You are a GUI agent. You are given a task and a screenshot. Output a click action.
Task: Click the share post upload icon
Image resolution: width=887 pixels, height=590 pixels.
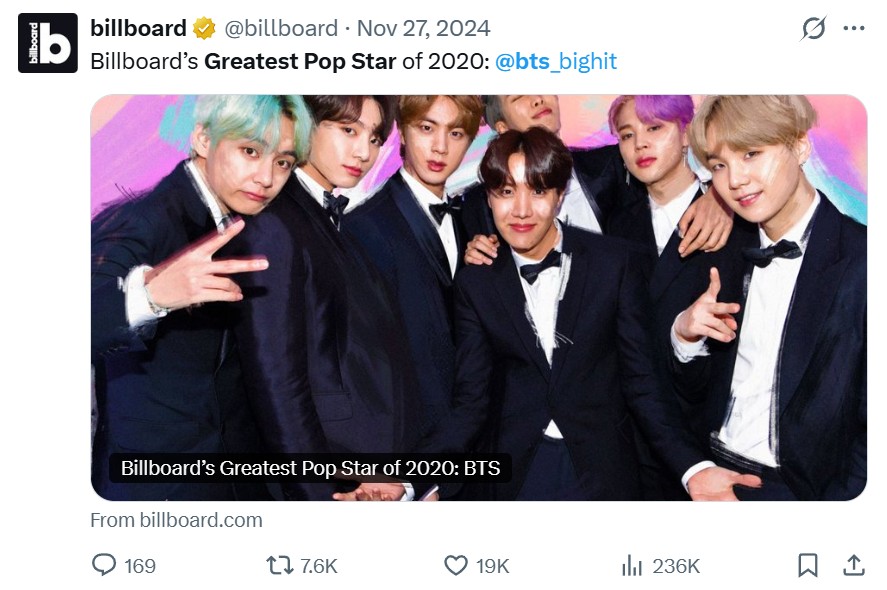tap(853, 565)
